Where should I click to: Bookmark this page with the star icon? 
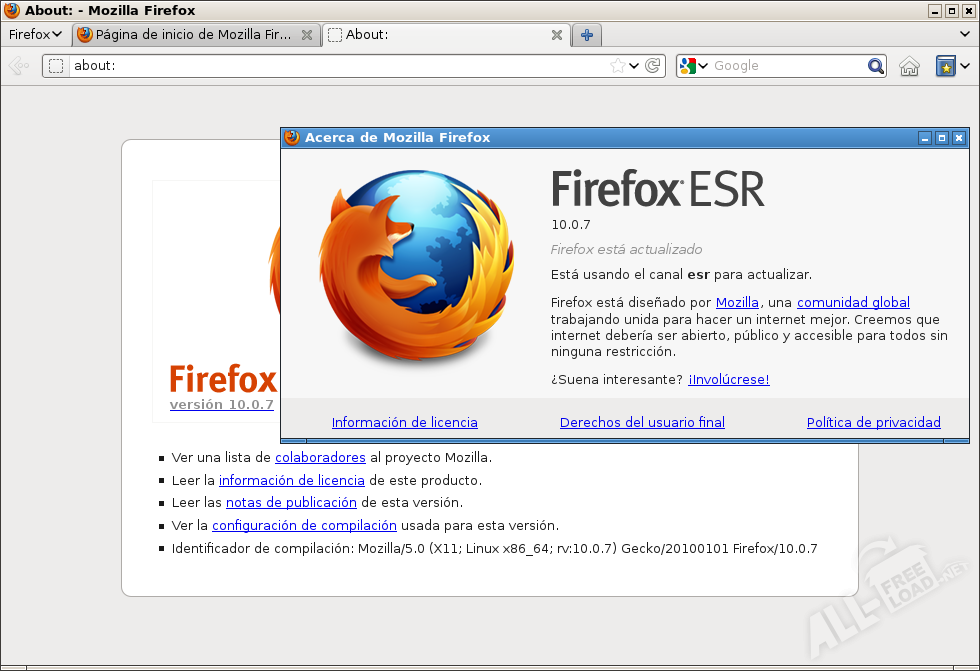pos(618,66)
